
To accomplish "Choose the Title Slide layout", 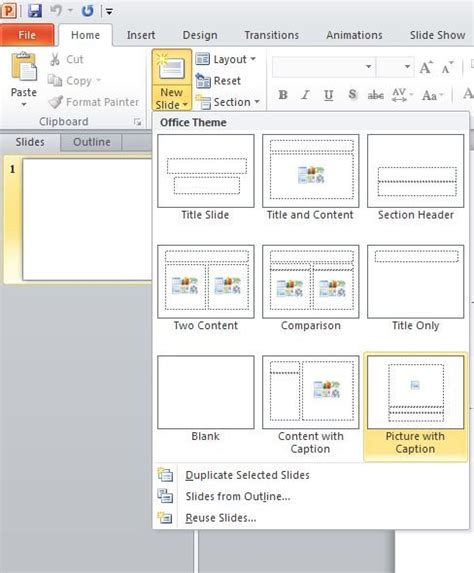I will (x=206, y=178).
